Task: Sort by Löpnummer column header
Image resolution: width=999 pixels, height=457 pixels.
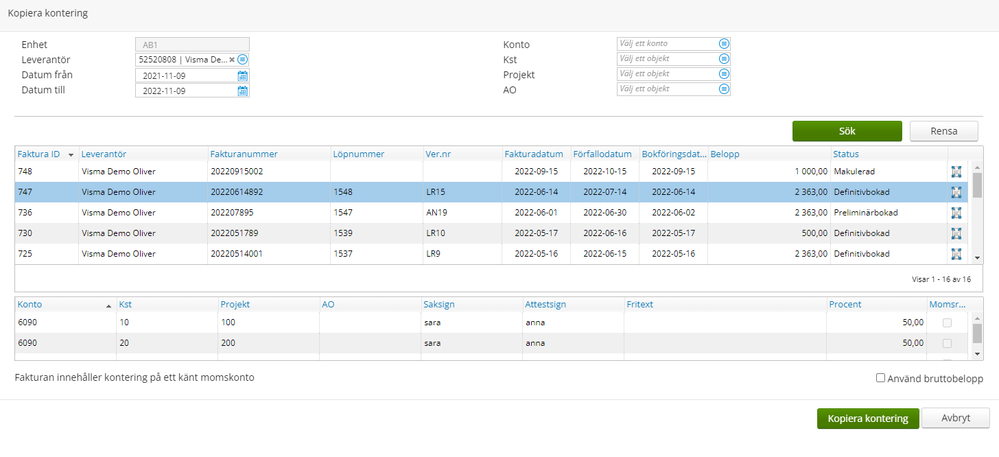Action: coord(358,154)
